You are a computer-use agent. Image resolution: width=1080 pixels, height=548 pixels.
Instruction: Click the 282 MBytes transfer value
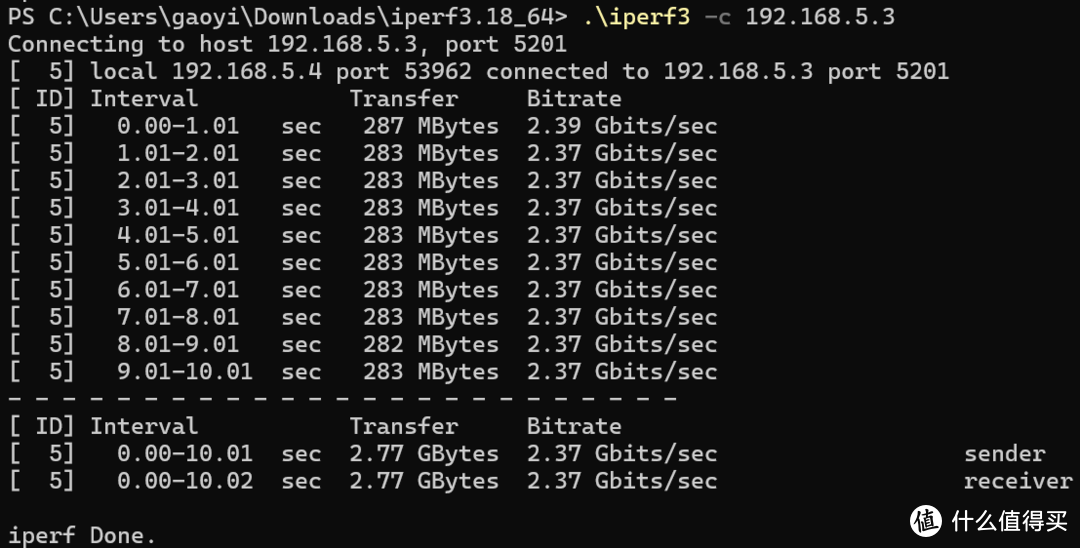(431, 344)
